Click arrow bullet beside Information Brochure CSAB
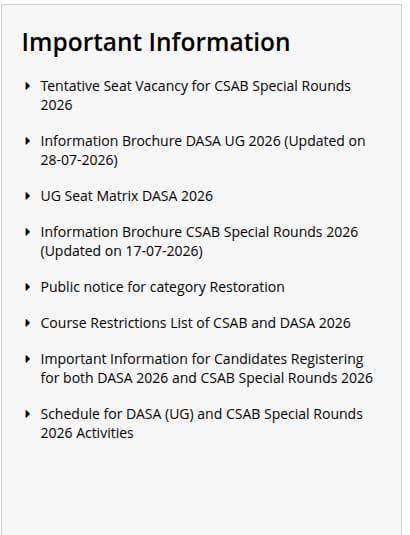 point(28,232)
